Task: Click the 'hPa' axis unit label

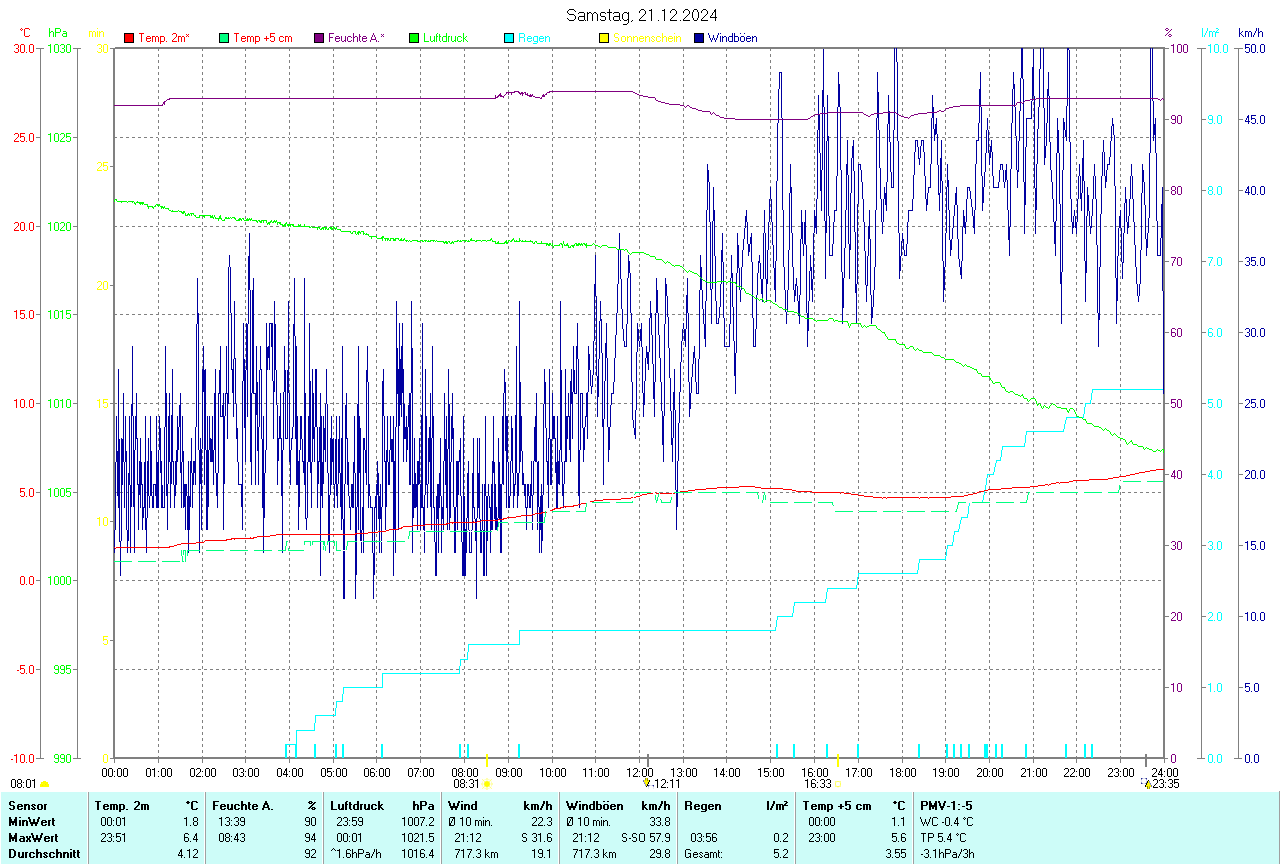Action: click(x=57, y=33)
